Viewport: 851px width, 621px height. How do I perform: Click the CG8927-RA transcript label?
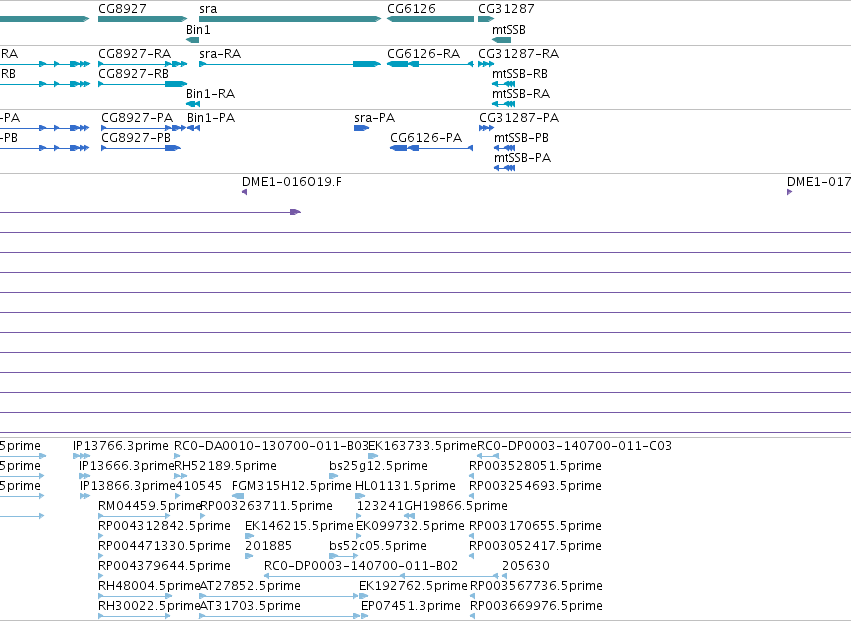point(135,53)
